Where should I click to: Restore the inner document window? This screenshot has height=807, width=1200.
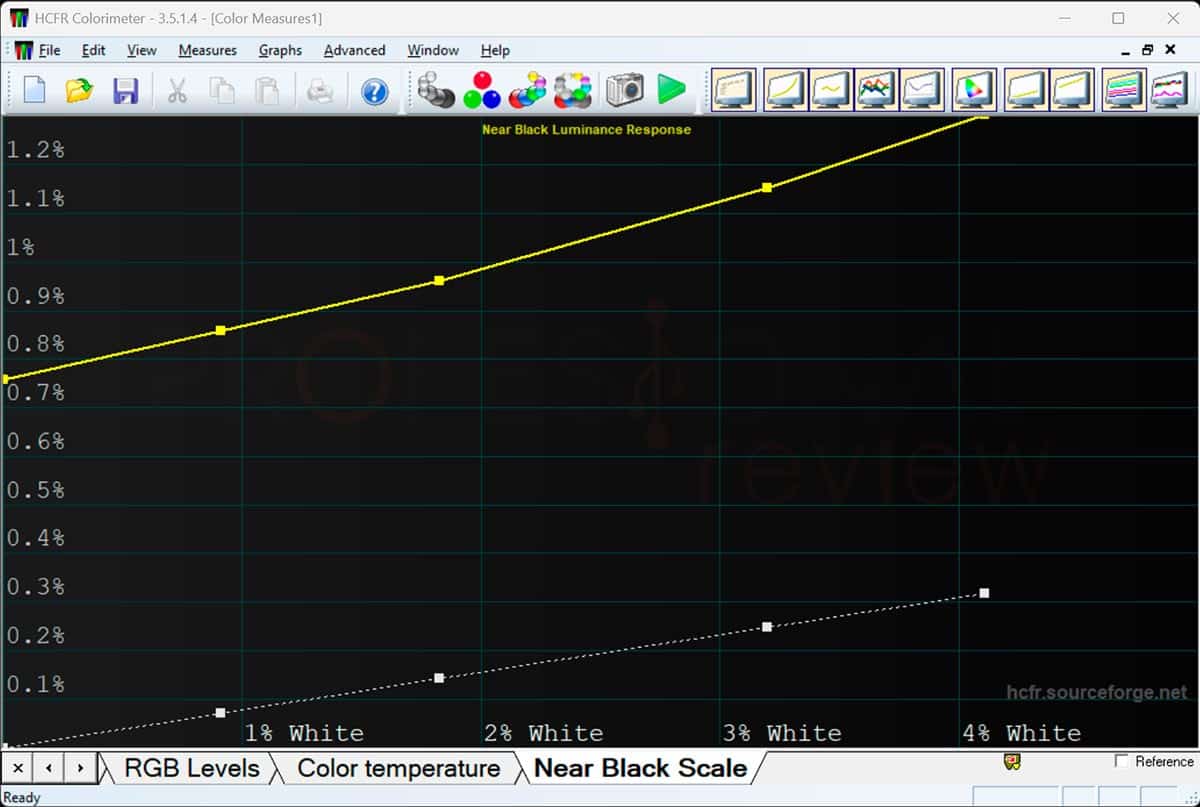click(x=1148, y=49)
